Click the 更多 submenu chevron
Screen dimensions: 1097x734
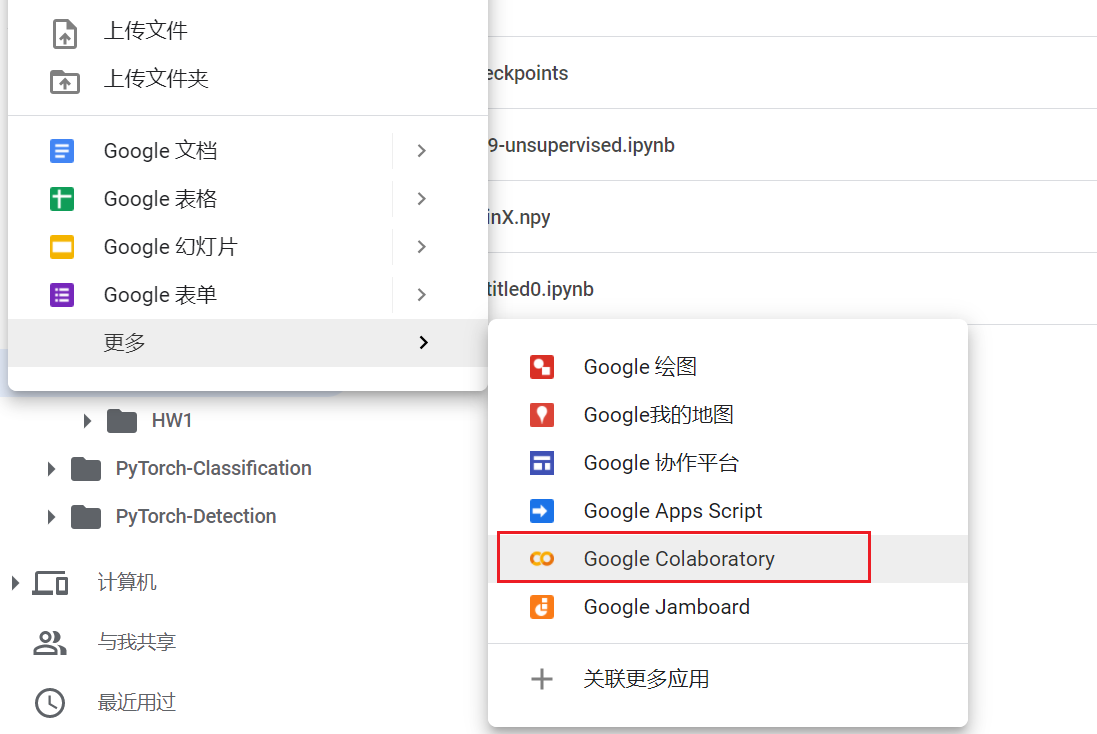click(x=423, y=342)
